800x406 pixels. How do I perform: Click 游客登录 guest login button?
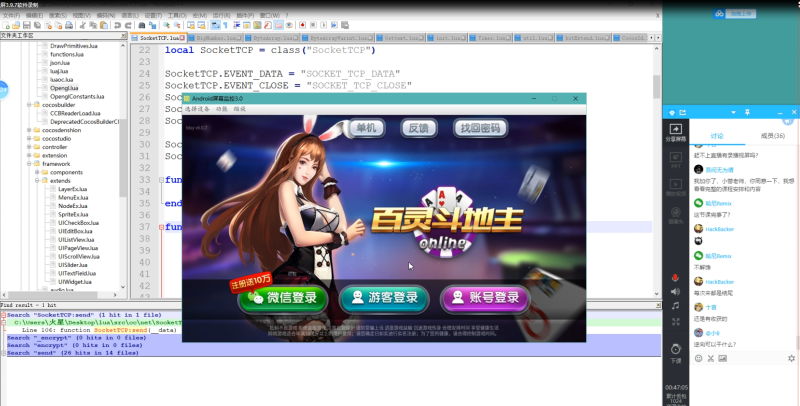pyautogui.click(x=384, y=298)
